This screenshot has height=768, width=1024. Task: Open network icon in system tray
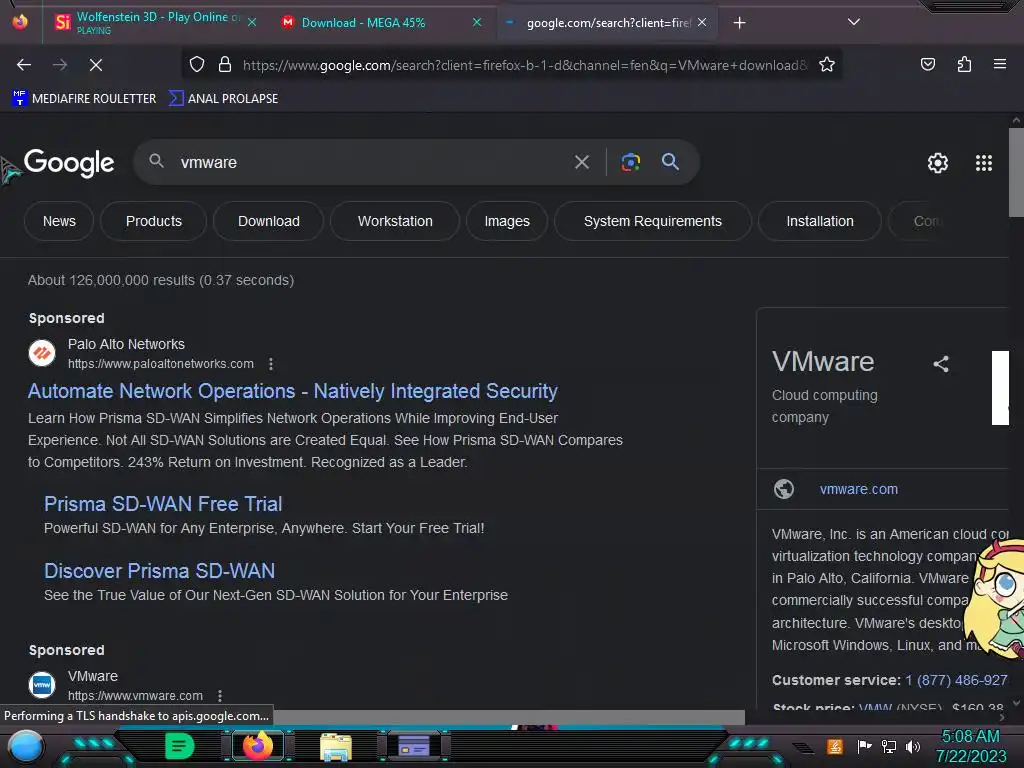[x=888, y=746]
